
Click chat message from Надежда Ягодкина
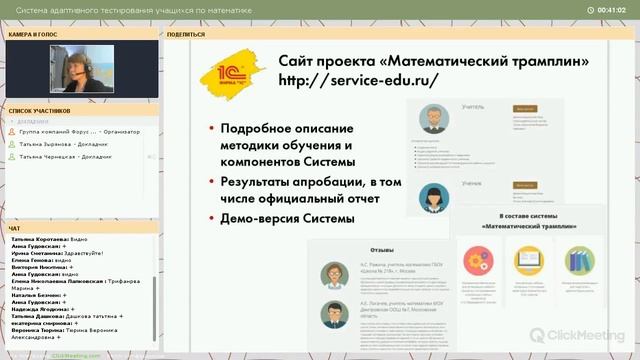(x=43, y=309)
